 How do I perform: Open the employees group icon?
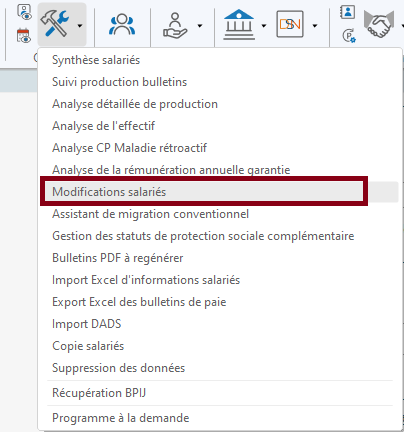122,24
